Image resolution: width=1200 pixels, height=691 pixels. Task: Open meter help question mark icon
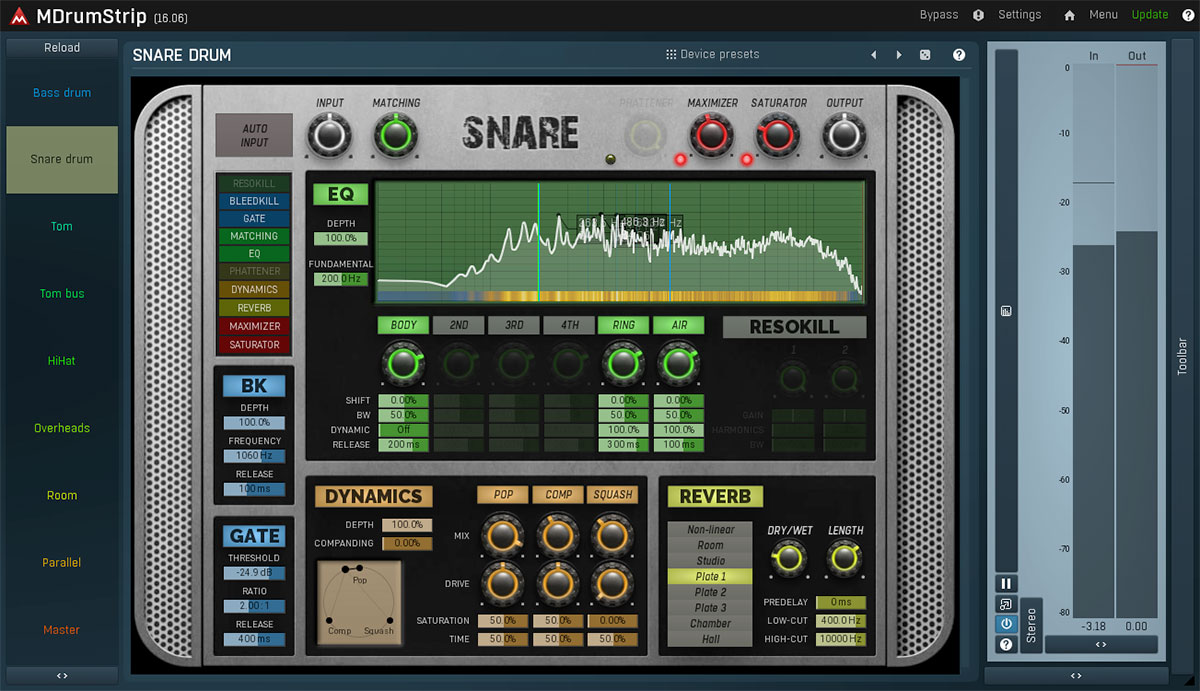1006,644
